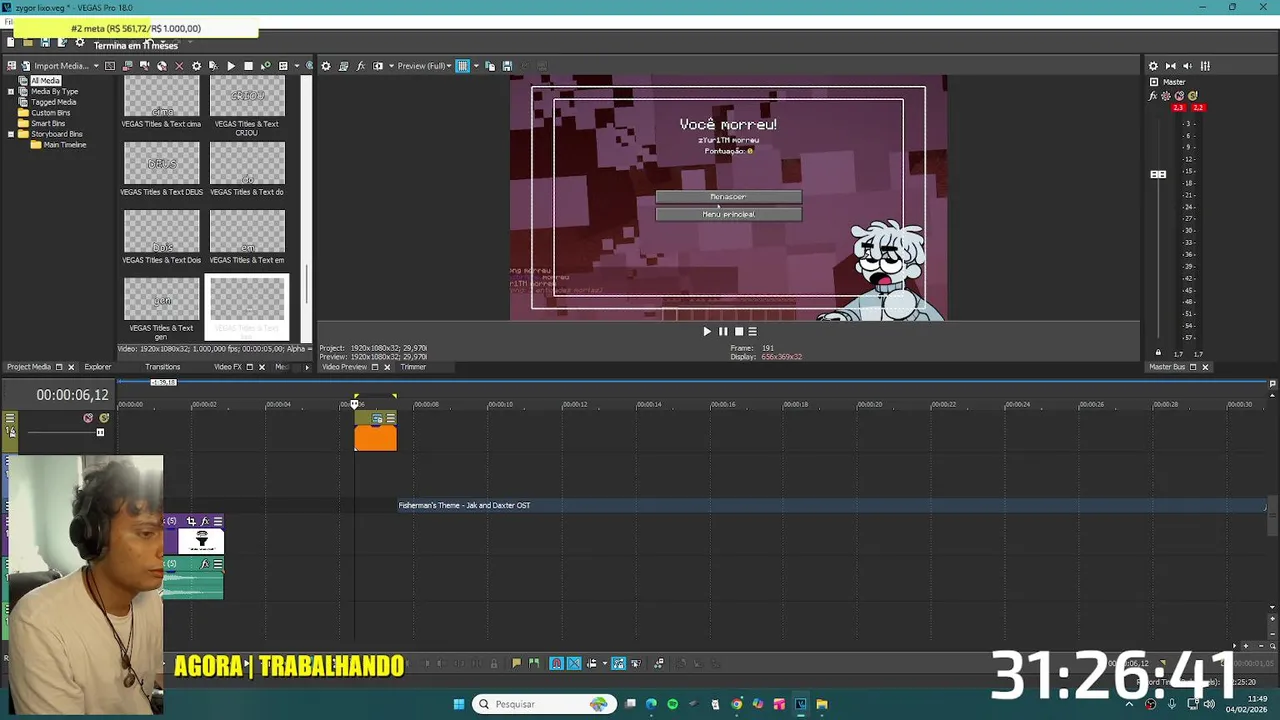Viewport: 1280px width, 720px height.
Task: Expand the Media By Type node
Action: click(11, 91)
